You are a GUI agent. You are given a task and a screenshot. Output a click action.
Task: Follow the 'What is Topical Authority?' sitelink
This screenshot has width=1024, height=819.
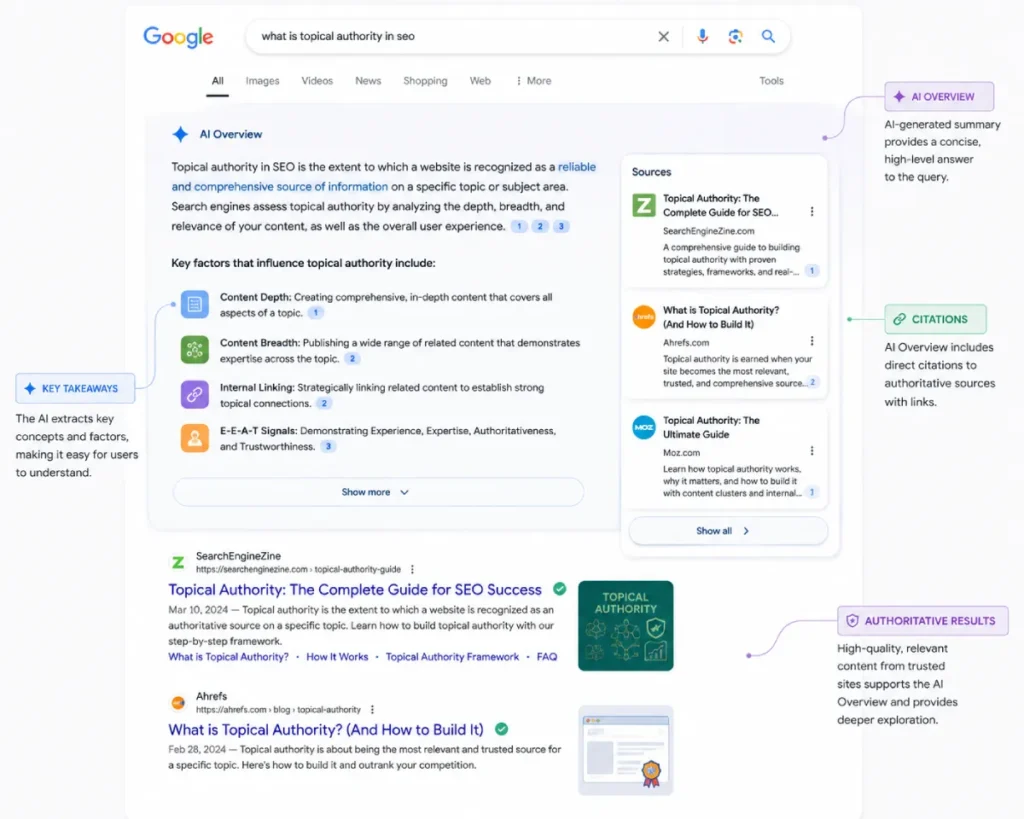coord(229,657)
